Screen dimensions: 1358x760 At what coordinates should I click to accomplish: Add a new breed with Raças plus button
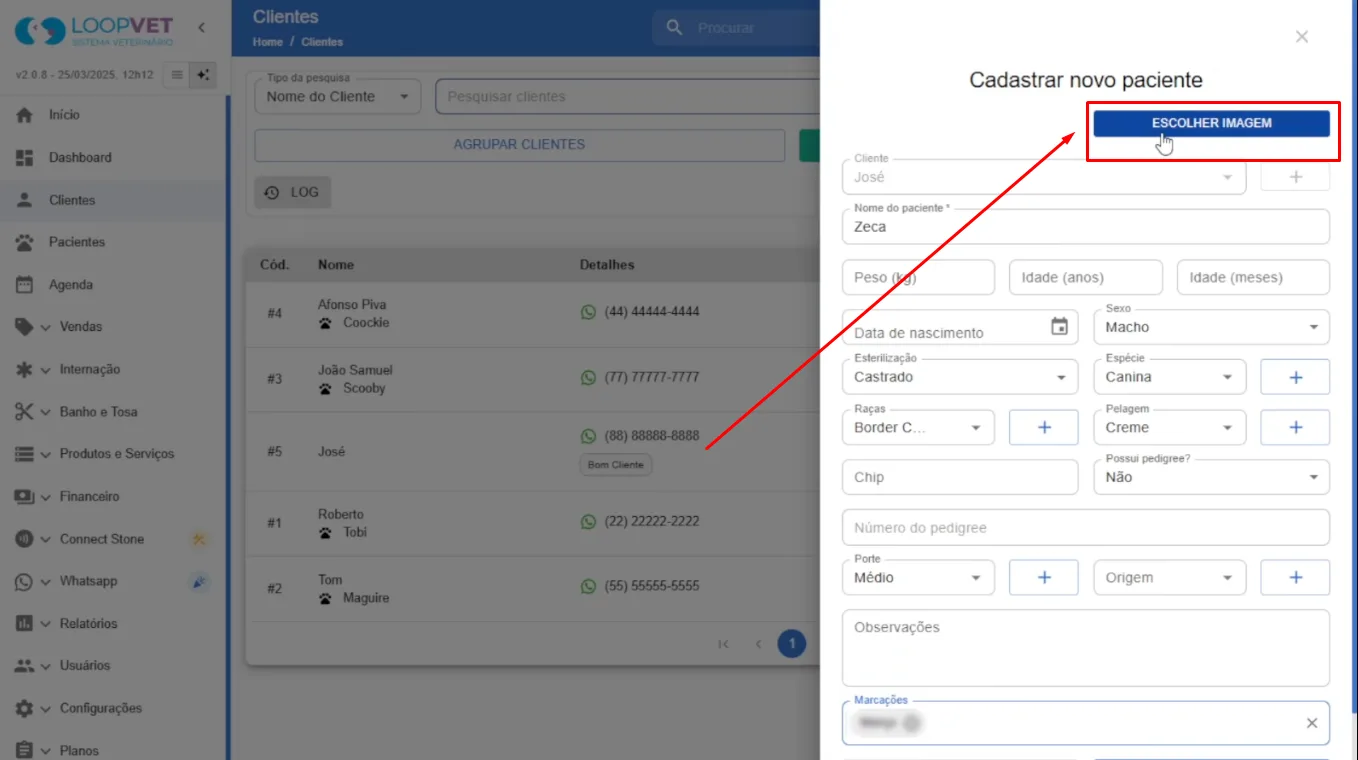pyautogui.click(x=1044, y=427)
